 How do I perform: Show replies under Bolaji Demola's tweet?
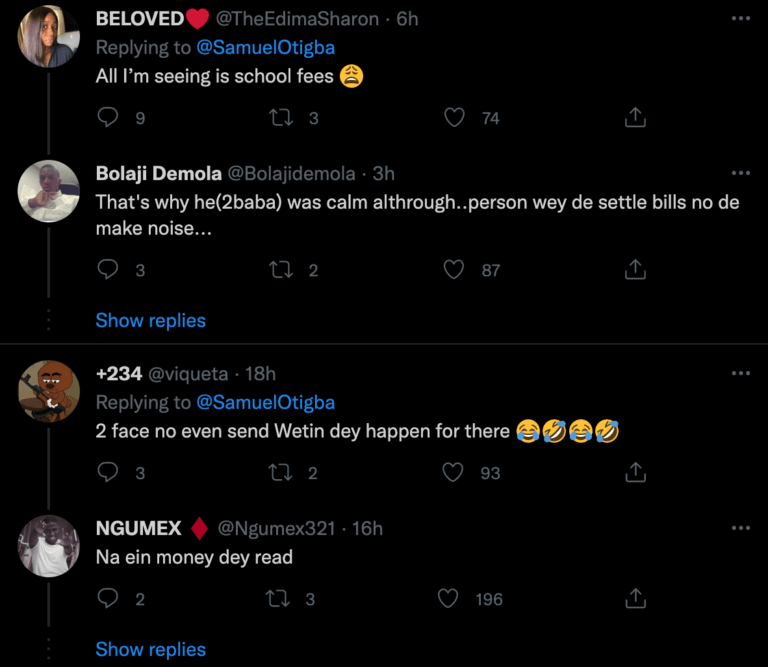[150, 321]
